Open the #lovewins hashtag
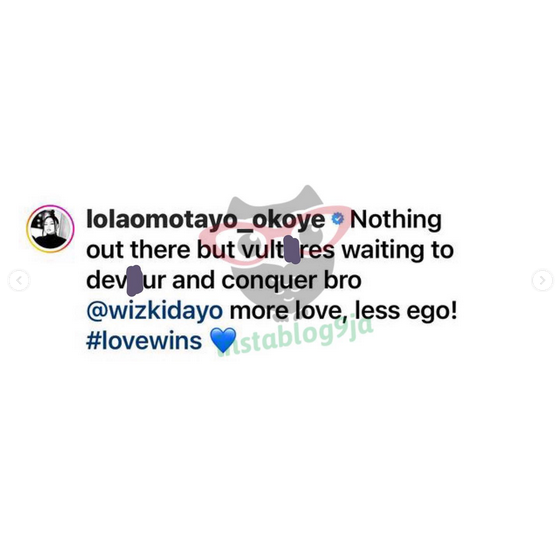This screenshot has height=560, width=560. (x=144, y=341)
